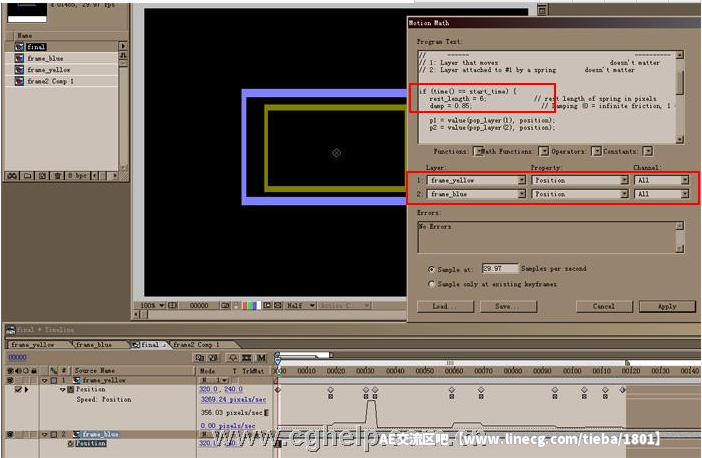Image resolution: width=702 pixels, height=458 pixels.
Task: Click the Save button in Motion Math
Action: pyautogui.click(x=508, y=306)
